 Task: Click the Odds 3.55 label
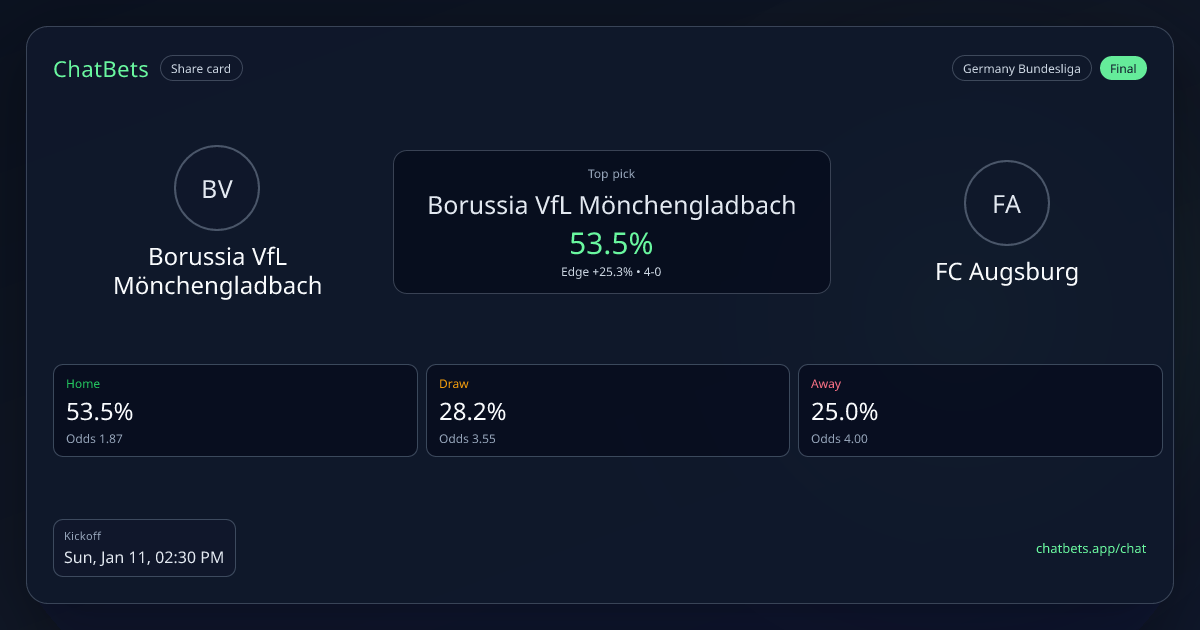467,439
